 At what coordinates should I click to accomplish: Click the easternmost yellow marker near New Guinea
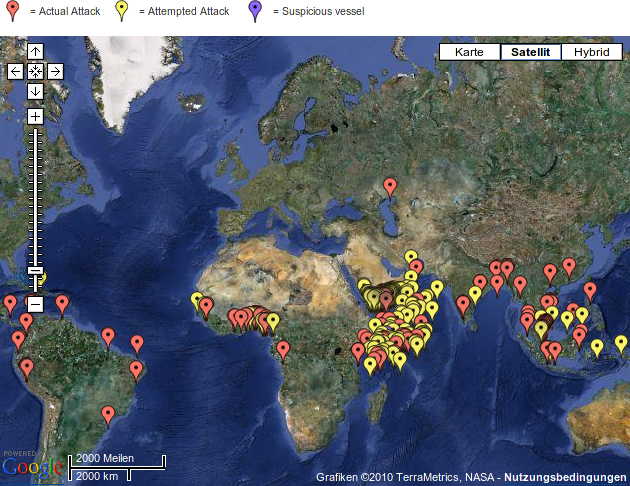(x=621, y=345)
